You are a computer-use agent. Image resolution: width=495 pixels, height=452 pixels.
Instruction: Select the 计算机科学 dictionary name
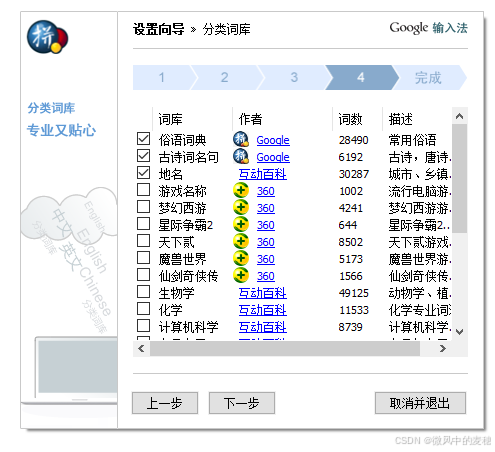(188, 327)
